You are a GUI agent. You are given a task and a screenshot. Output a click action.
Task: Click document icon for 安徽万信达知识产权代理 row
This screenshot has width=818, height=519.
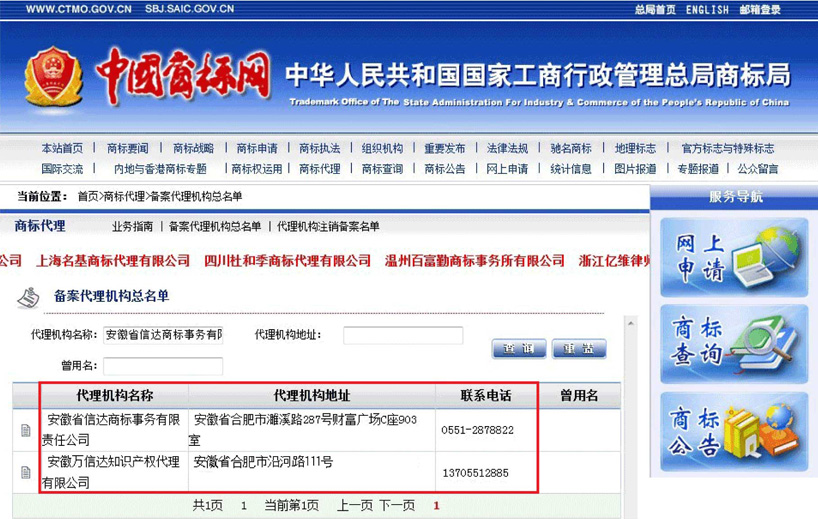coord(26,472)
